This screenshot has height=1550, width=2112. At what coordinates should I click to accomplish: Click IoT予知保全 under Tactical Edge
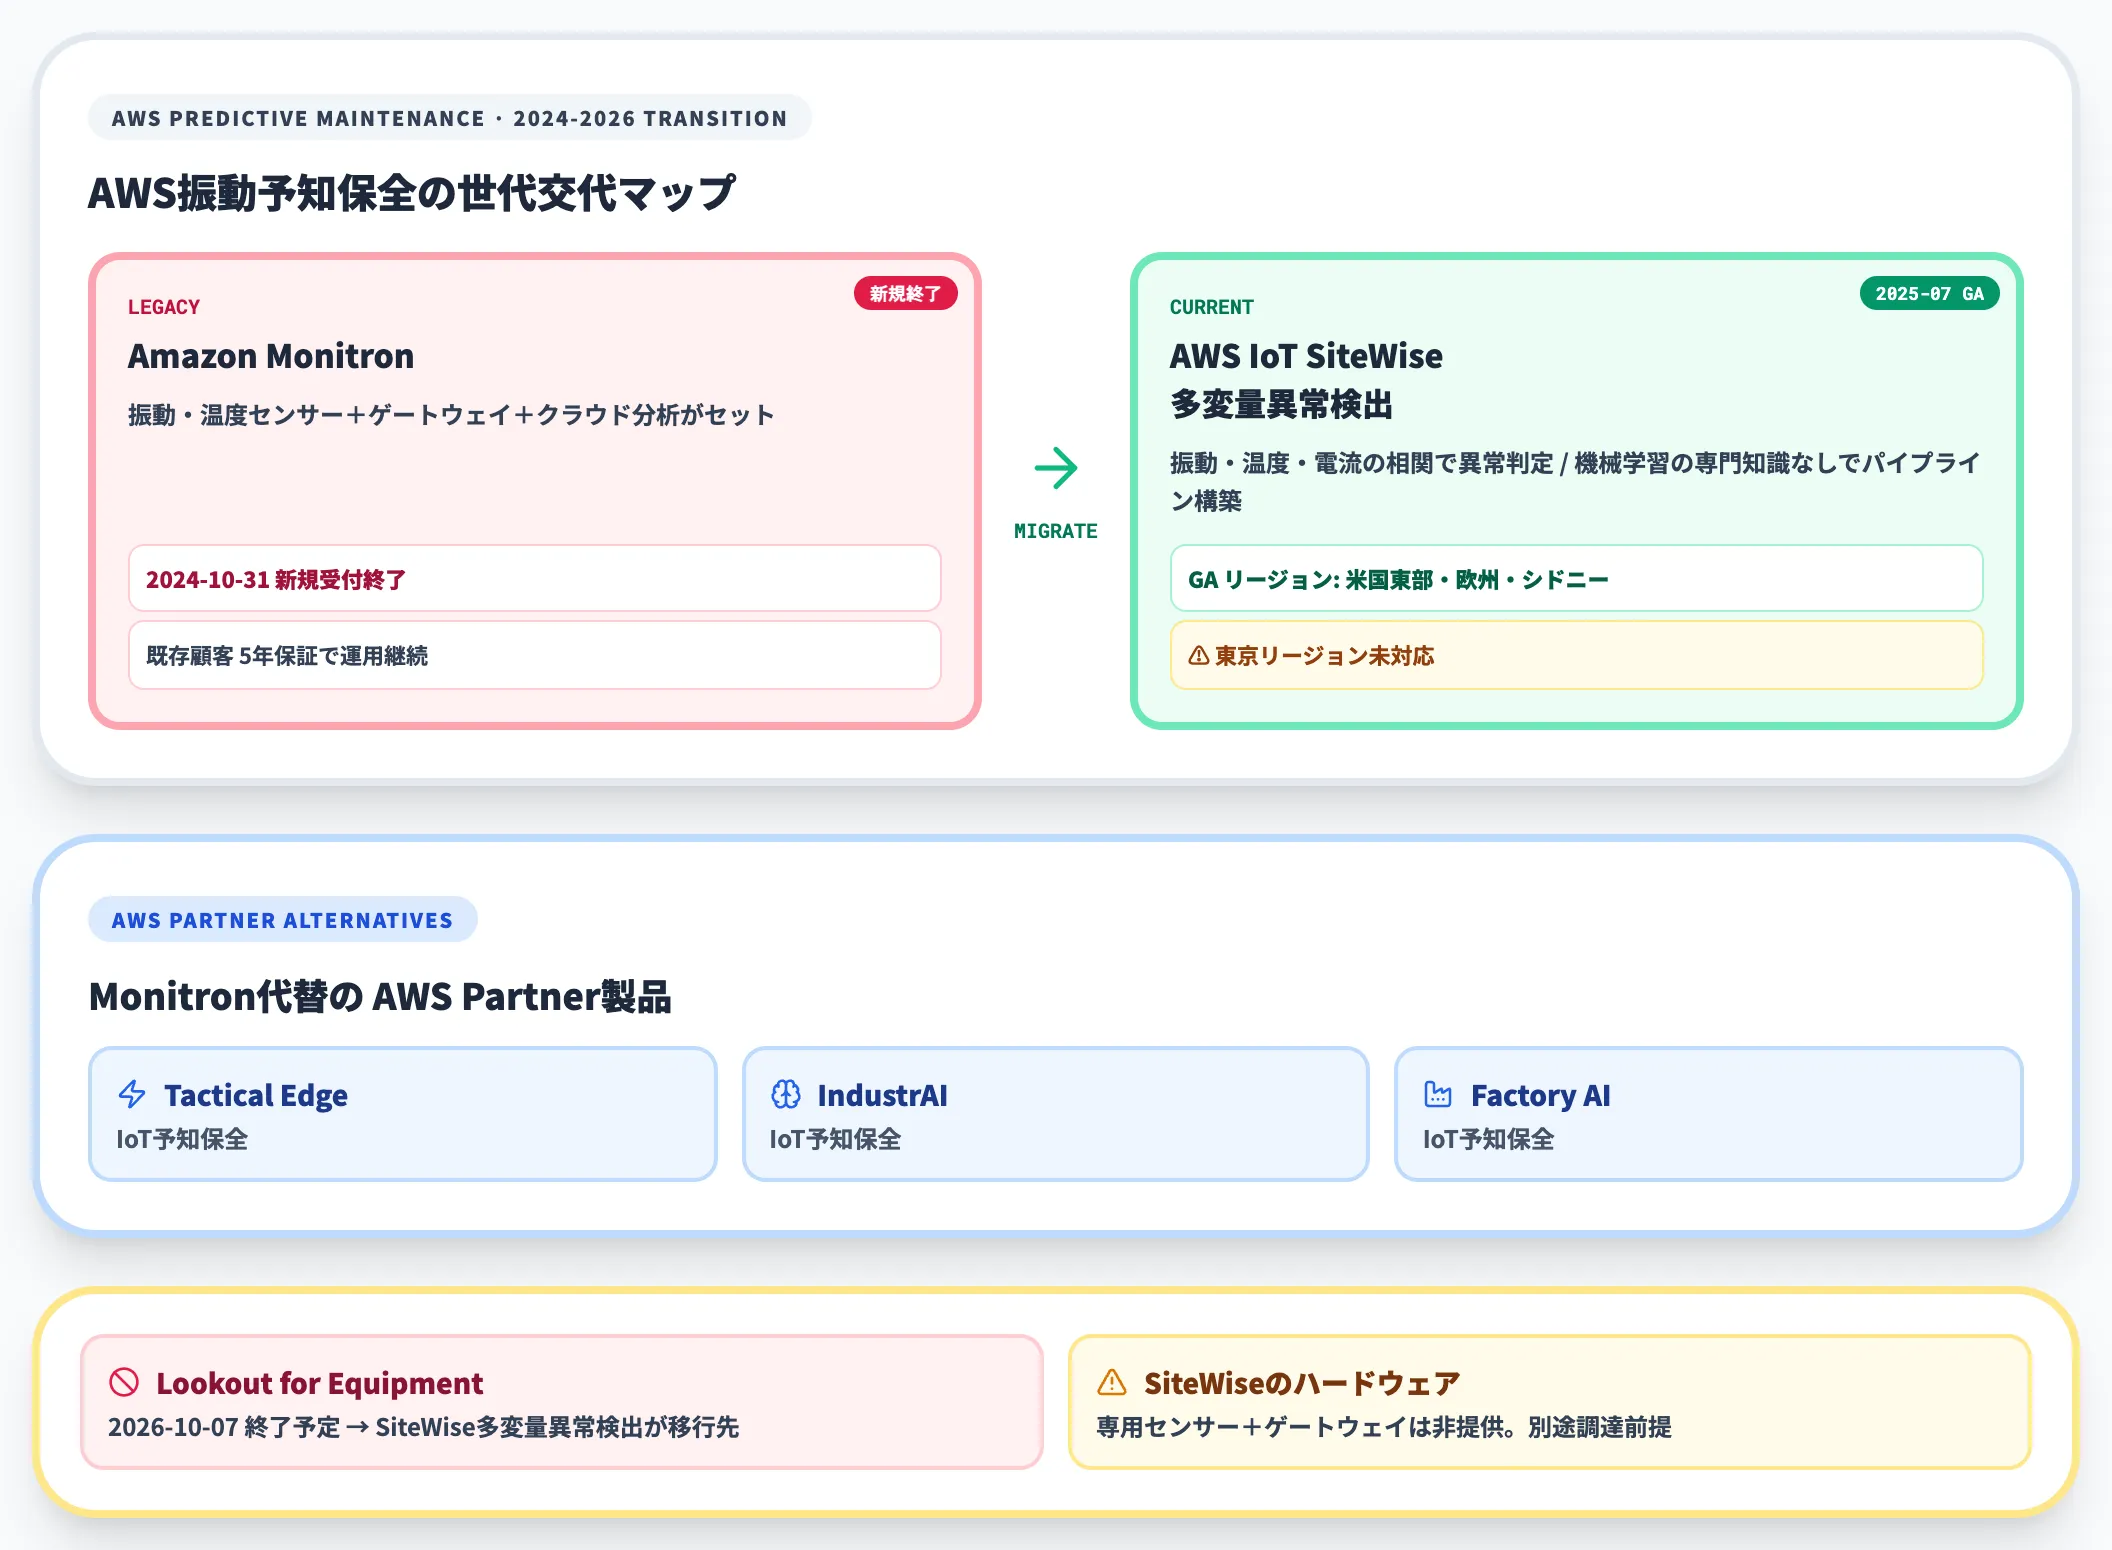coord(182,1139)
